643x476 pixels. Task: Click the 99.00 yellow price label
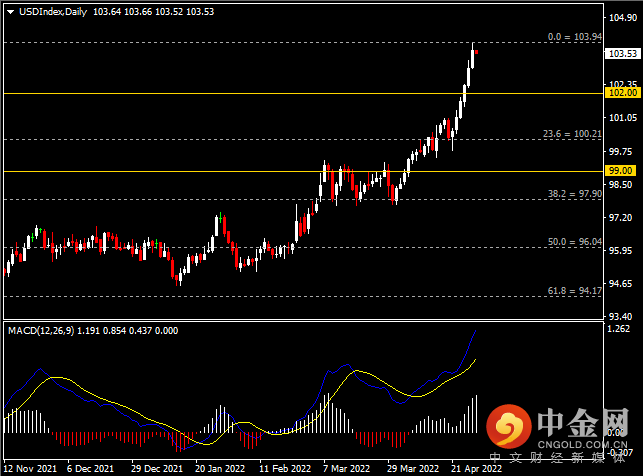[x=620, y=171]
